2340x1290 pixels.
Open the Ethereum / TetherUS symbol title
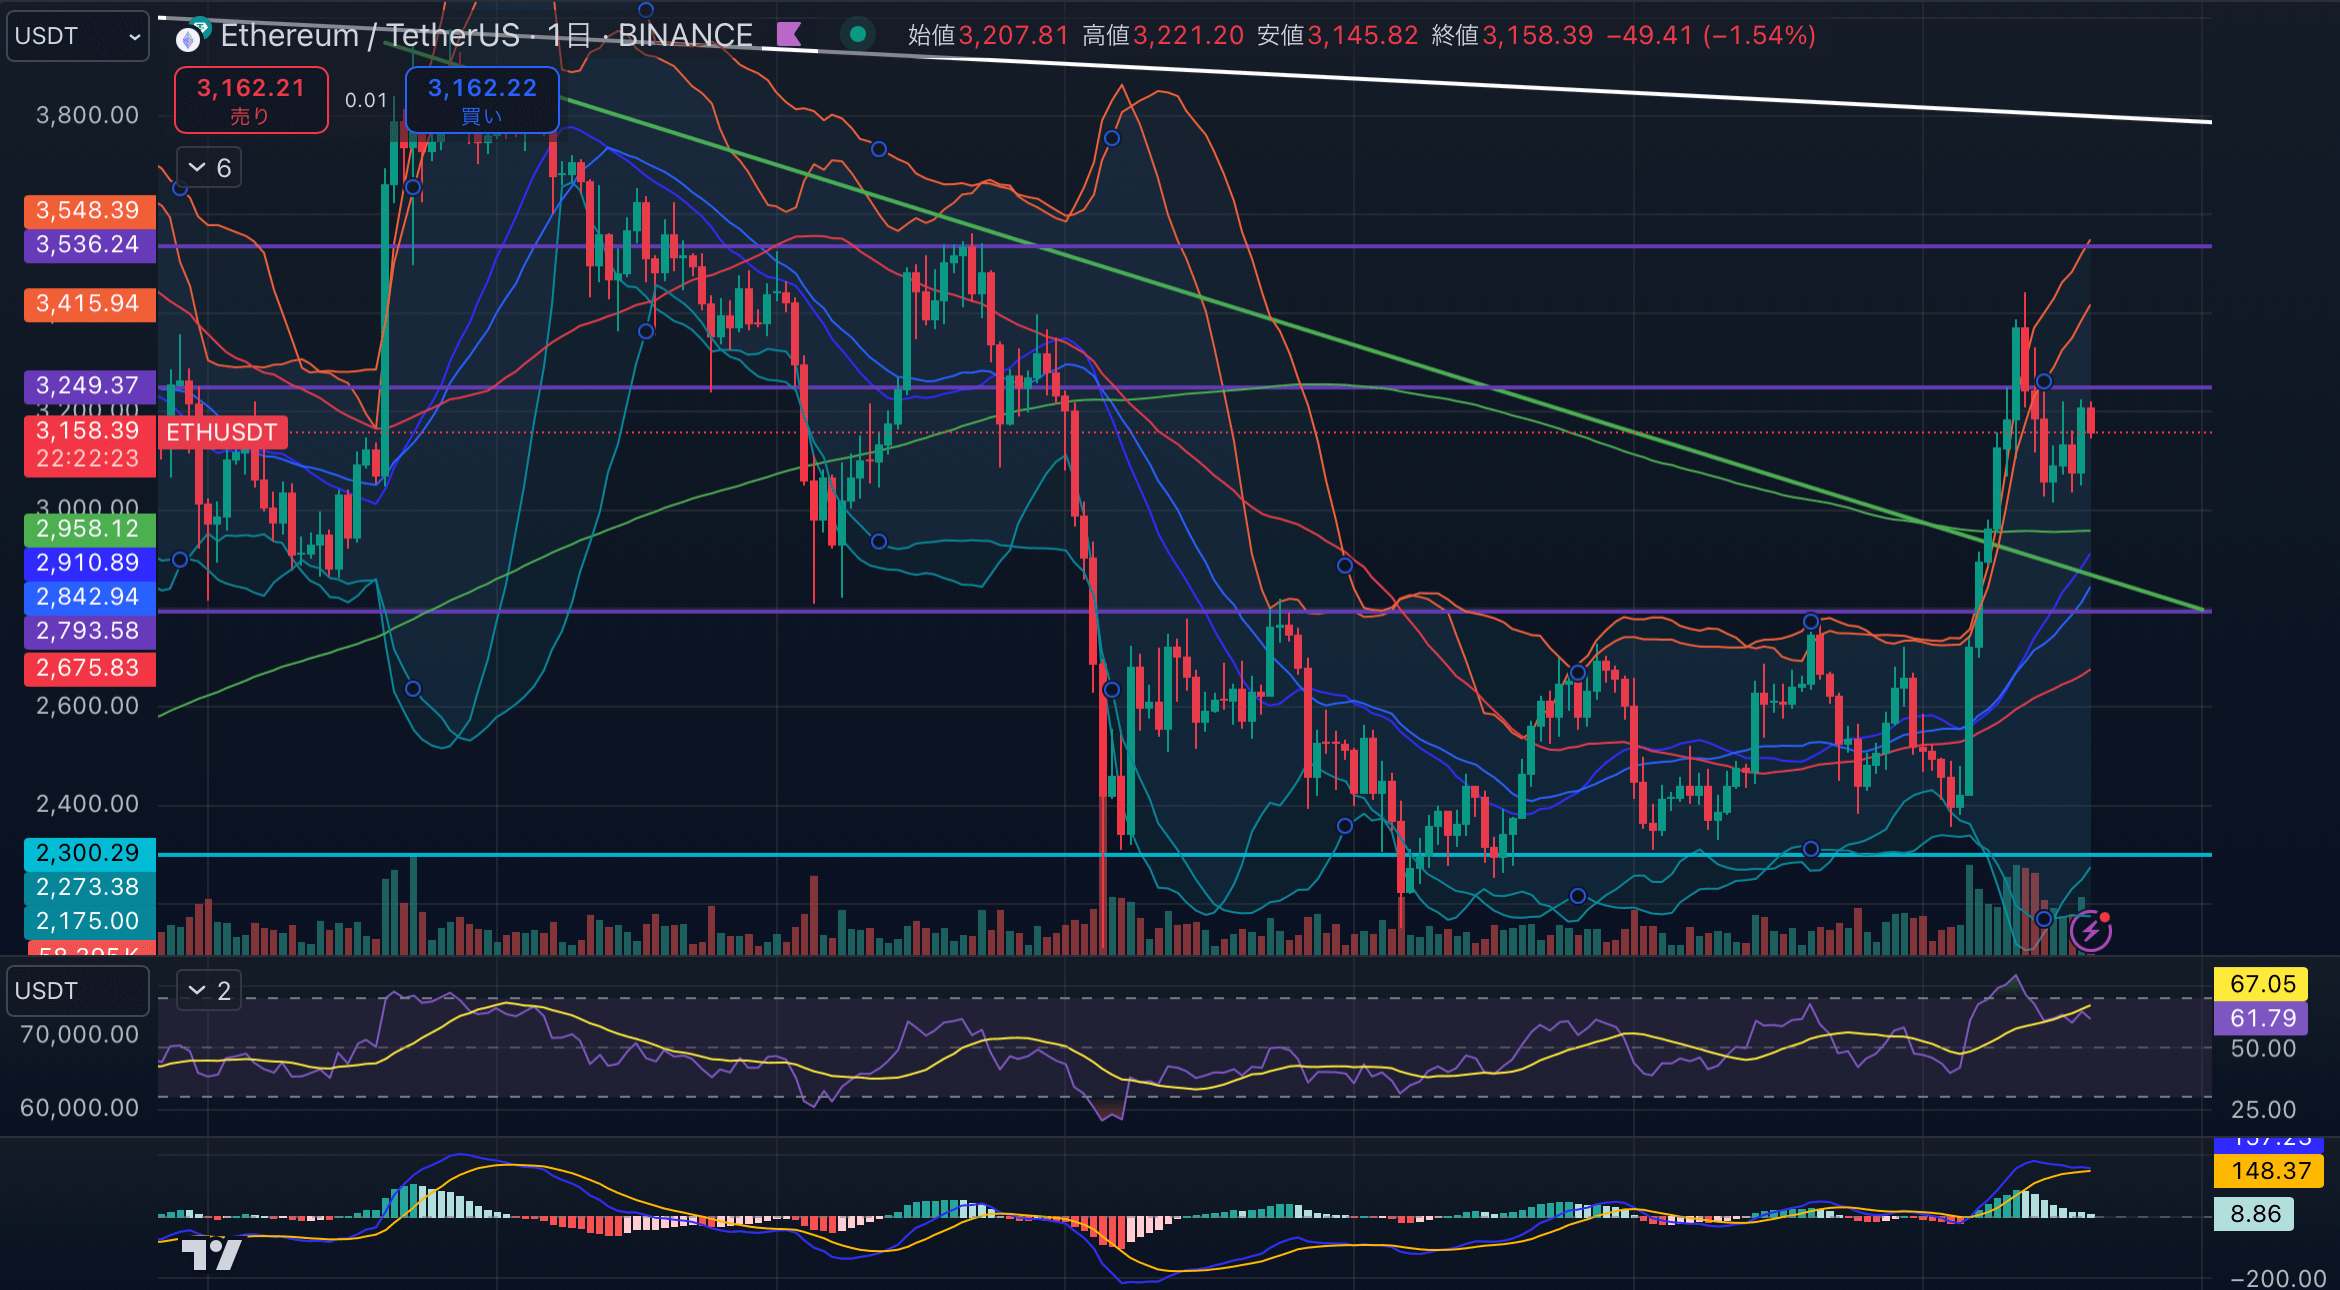click(486, 35)
